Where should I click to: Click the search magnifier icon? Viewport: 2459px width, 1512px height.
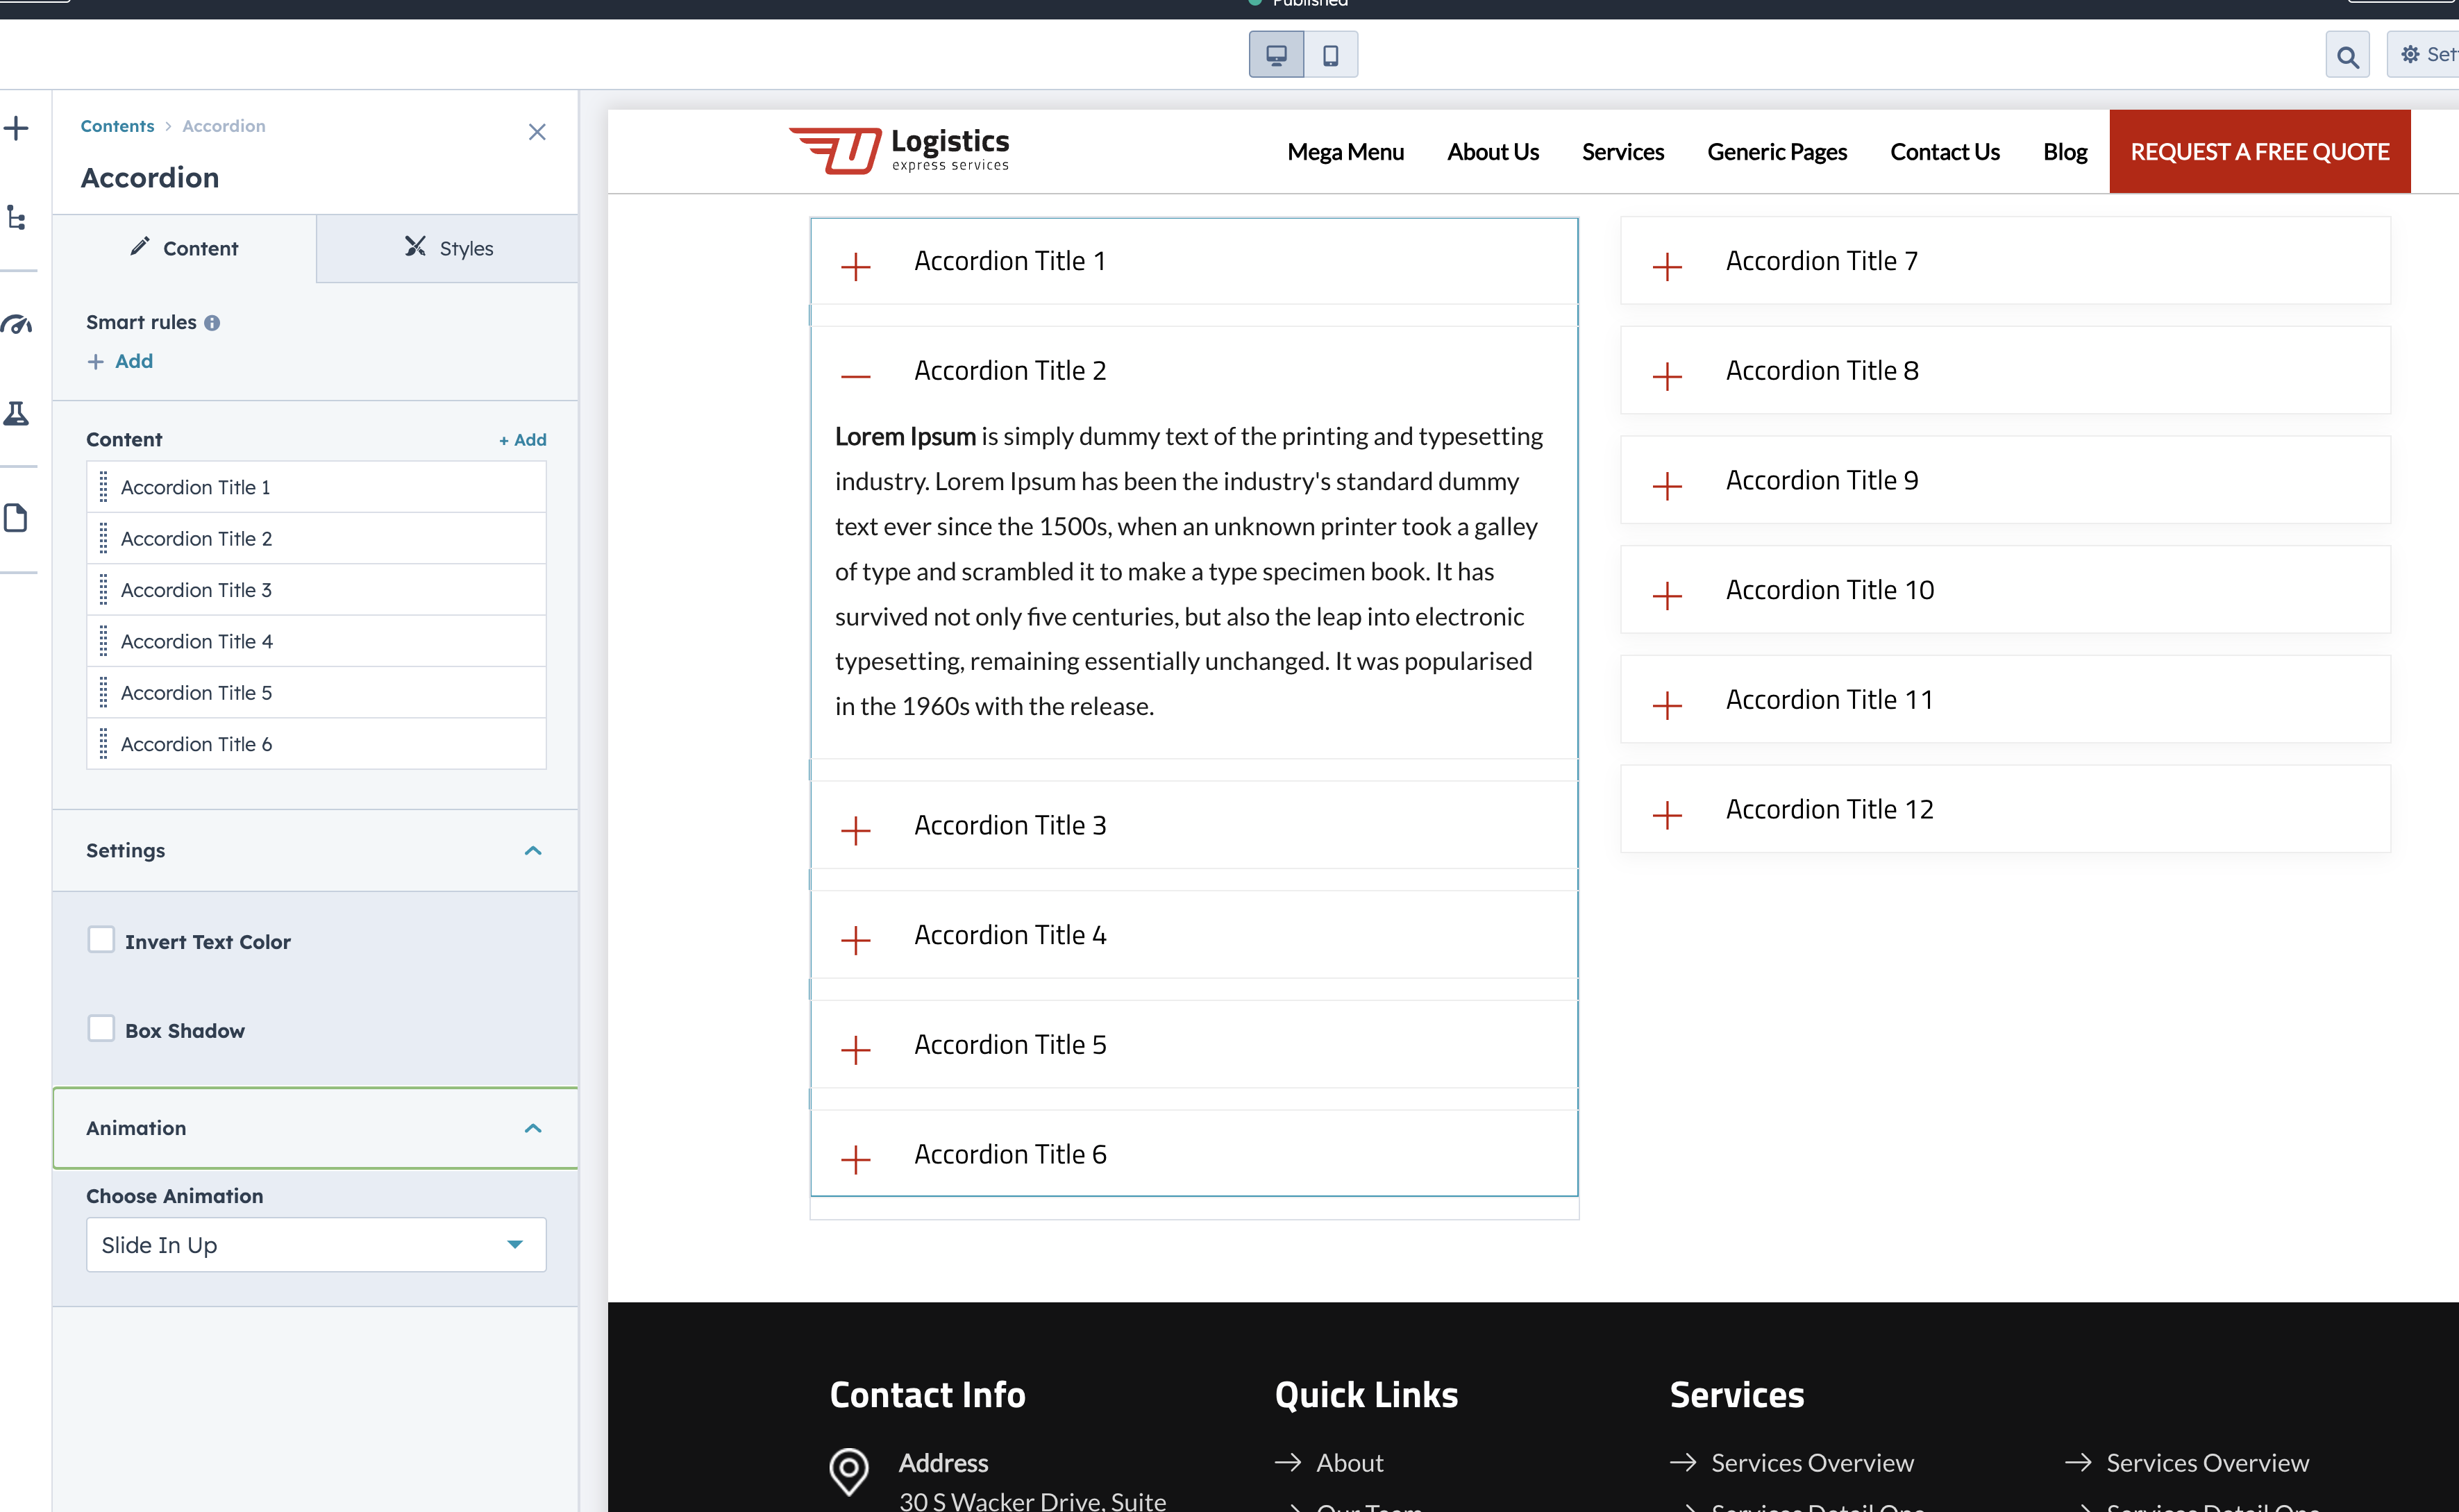tap(2347, 56)
